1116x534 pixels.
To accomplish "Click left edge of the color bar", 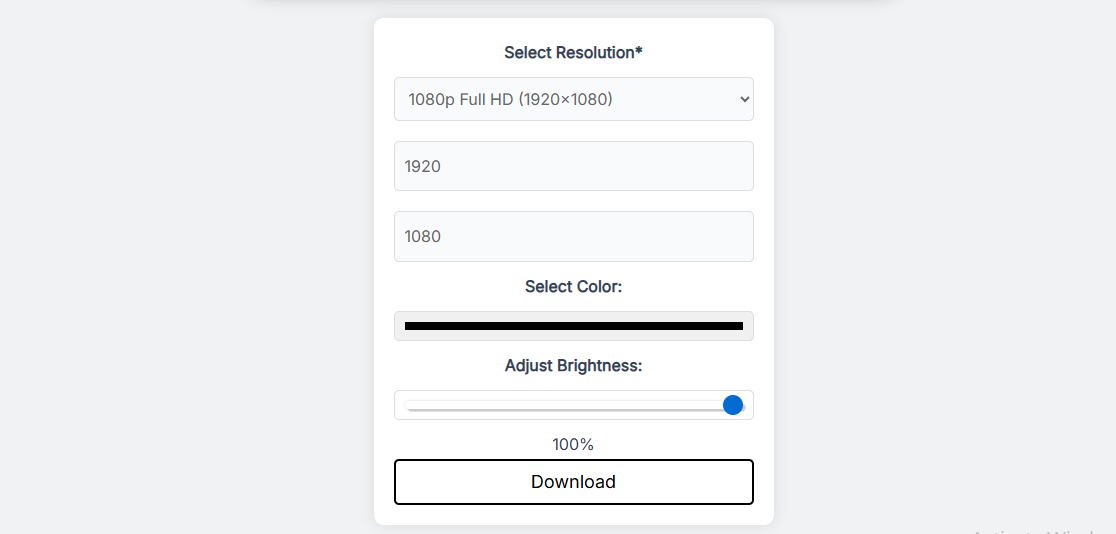I will pos(408,326).
